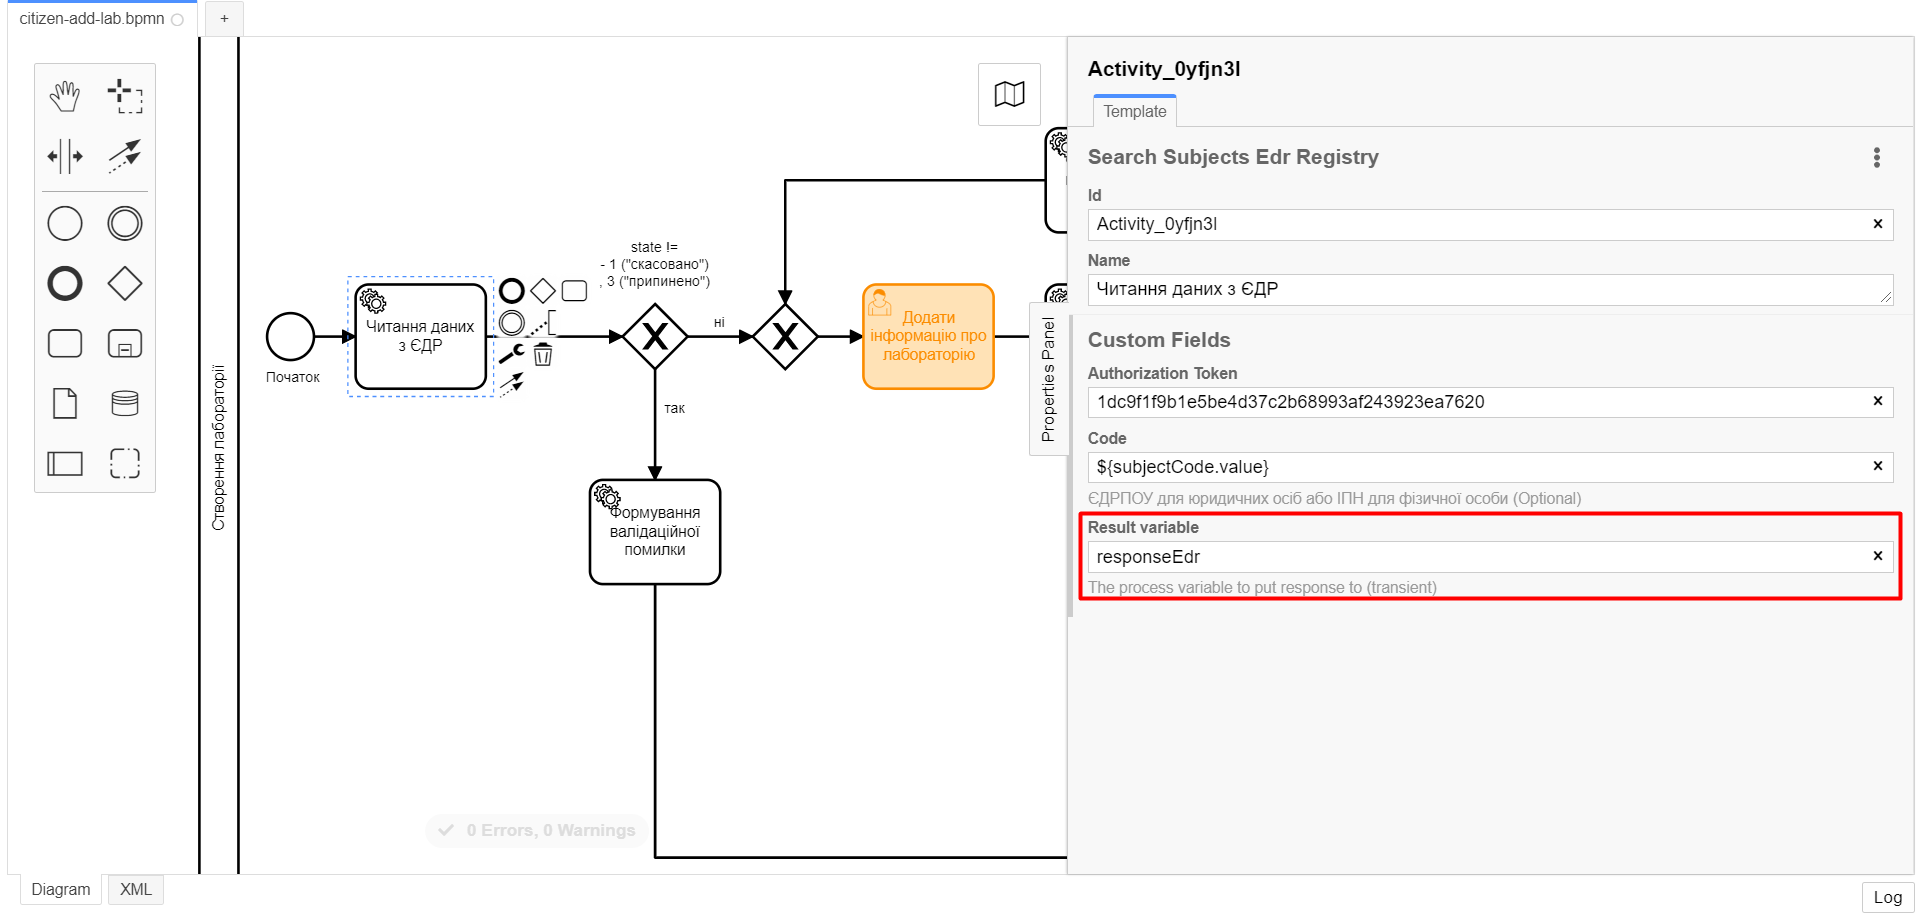Open change type wrench in context pad
1919x920 pixels.
pos(512,353)
